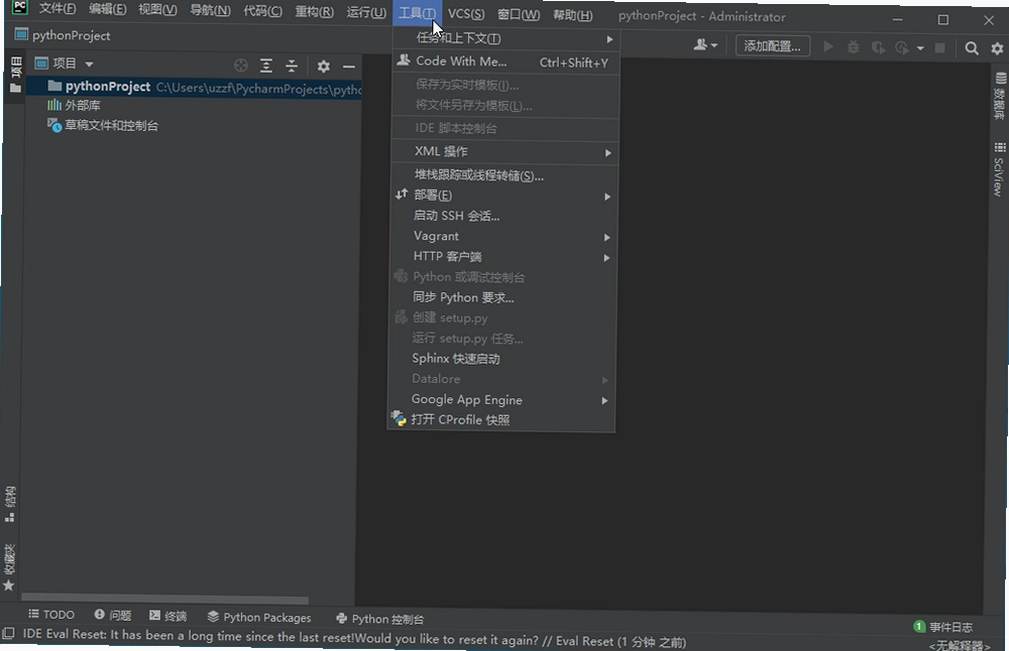
Task: Open the 问题 tool window tab
Action: click(x=113, y=615)
